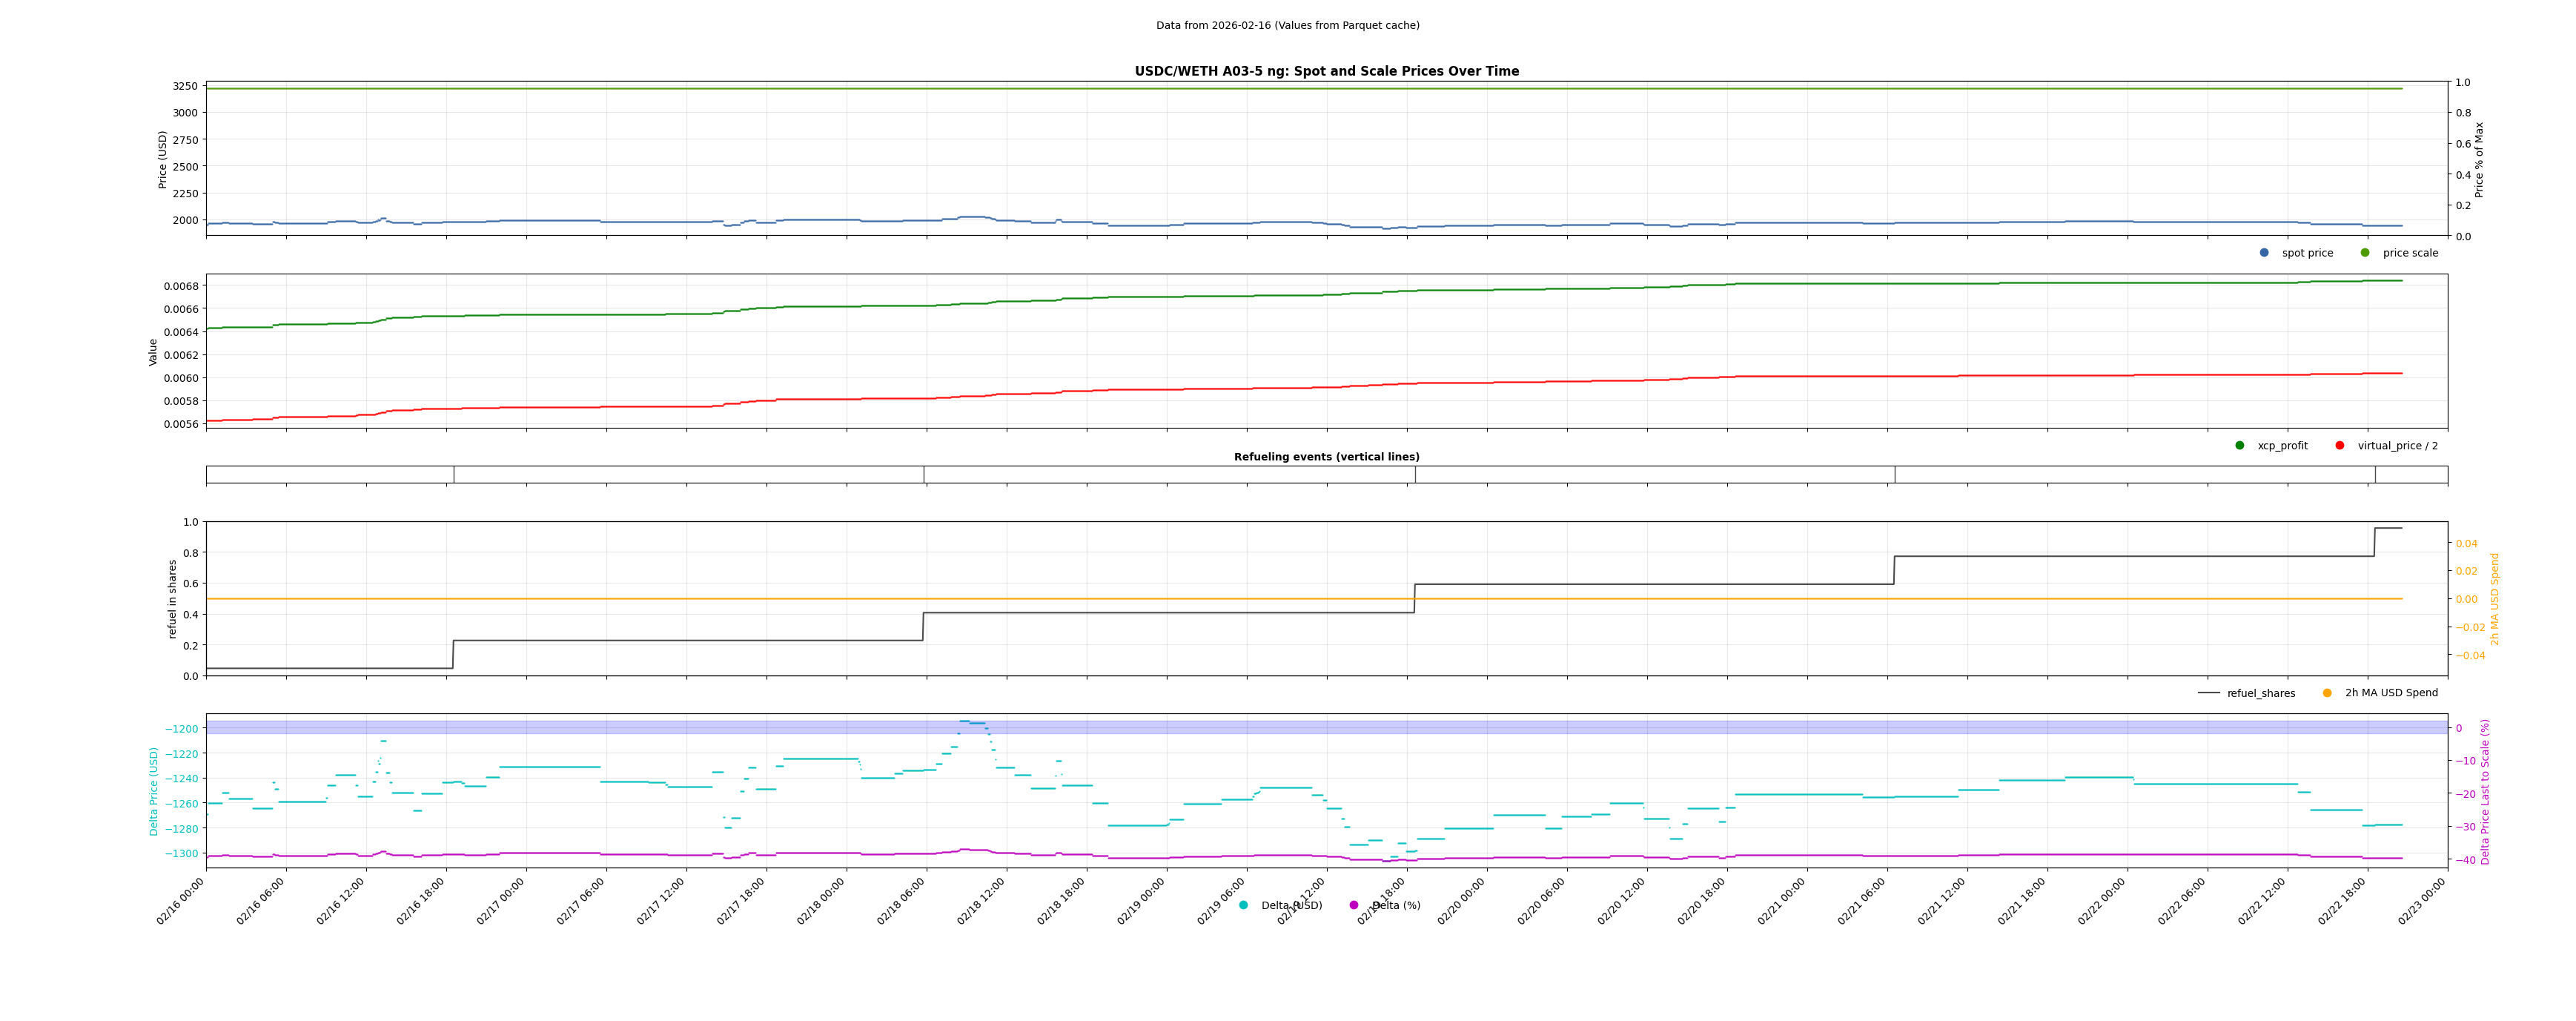Click the 'Refueling events (vertical lines)' subtitle
2576x1021 pixels.
[x=1326, y=457]
